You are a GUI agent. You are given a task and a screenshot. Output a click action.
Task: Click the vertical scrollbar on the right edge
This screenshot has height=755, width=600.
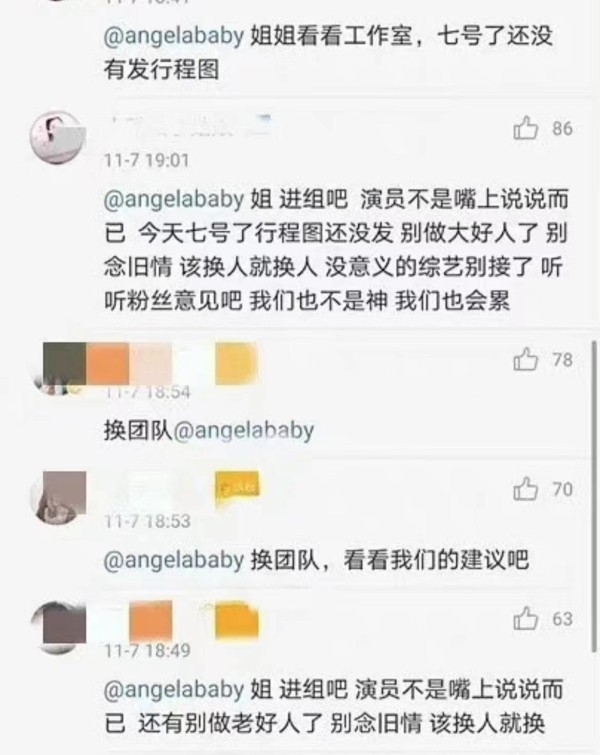click(x=594, y=496)
